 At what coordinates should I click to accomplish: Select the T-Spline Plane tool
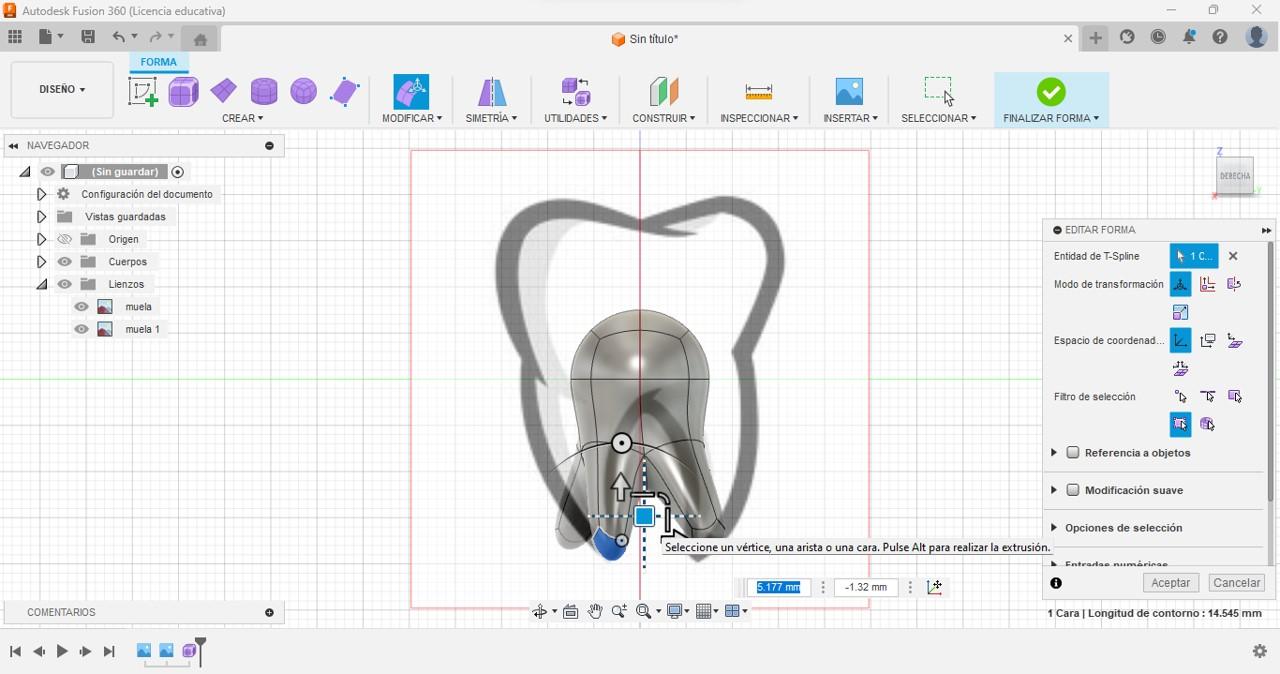coord(223,92)
